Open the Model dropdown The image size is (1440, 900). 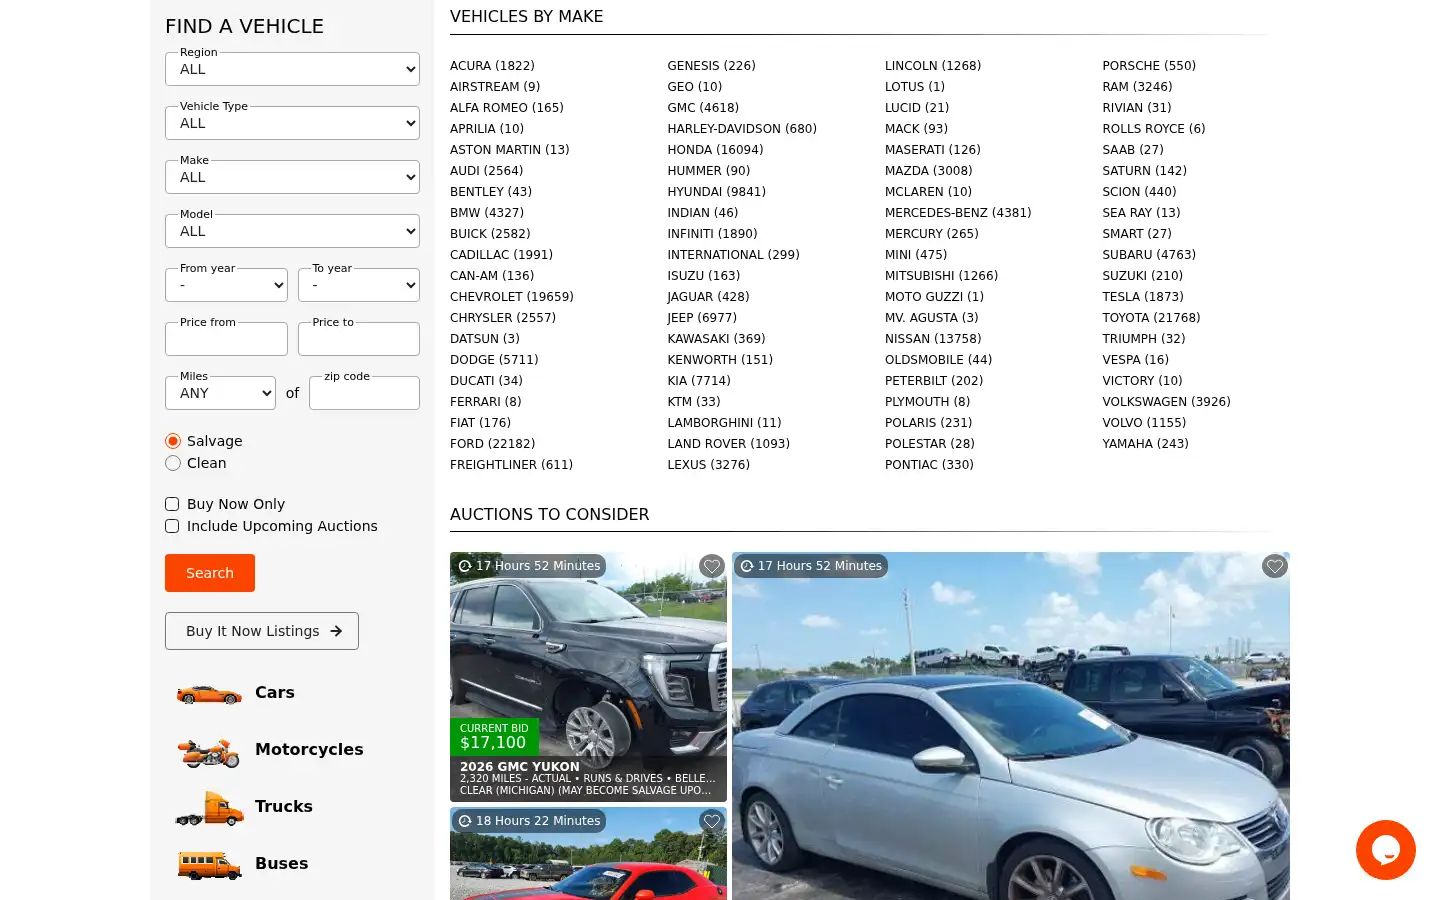pos(292,231)
